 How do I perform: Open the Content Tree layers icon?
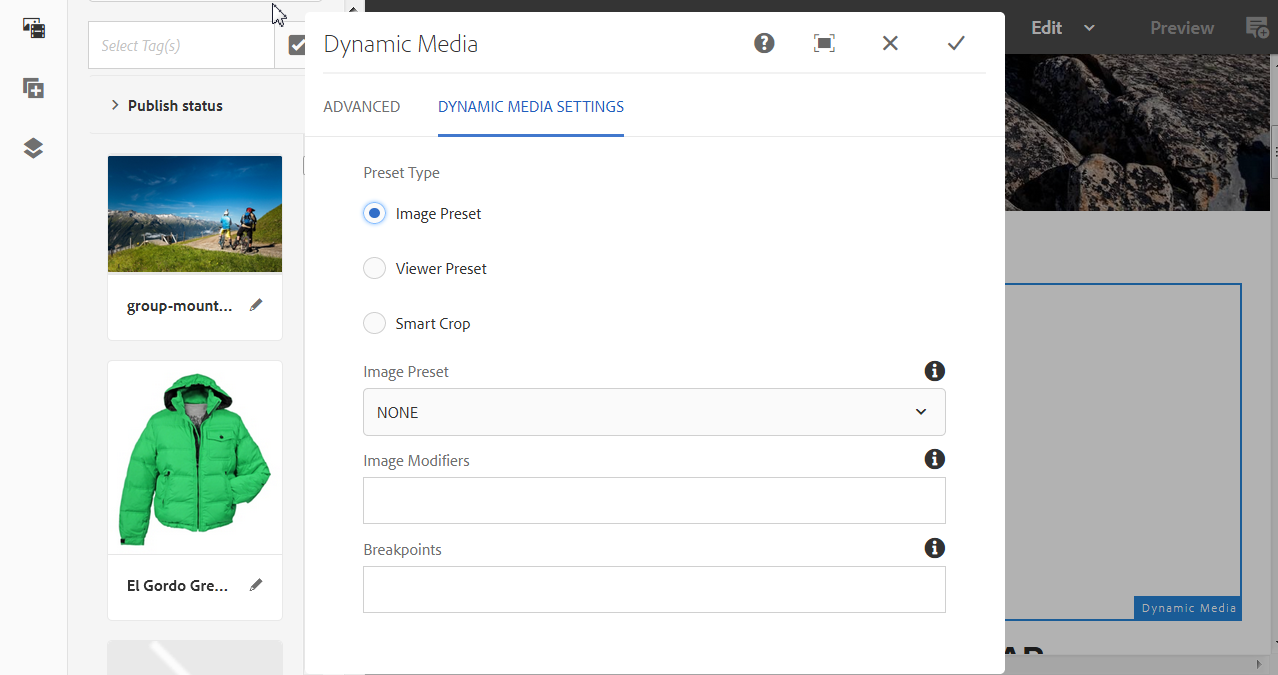tap(34, 148)
